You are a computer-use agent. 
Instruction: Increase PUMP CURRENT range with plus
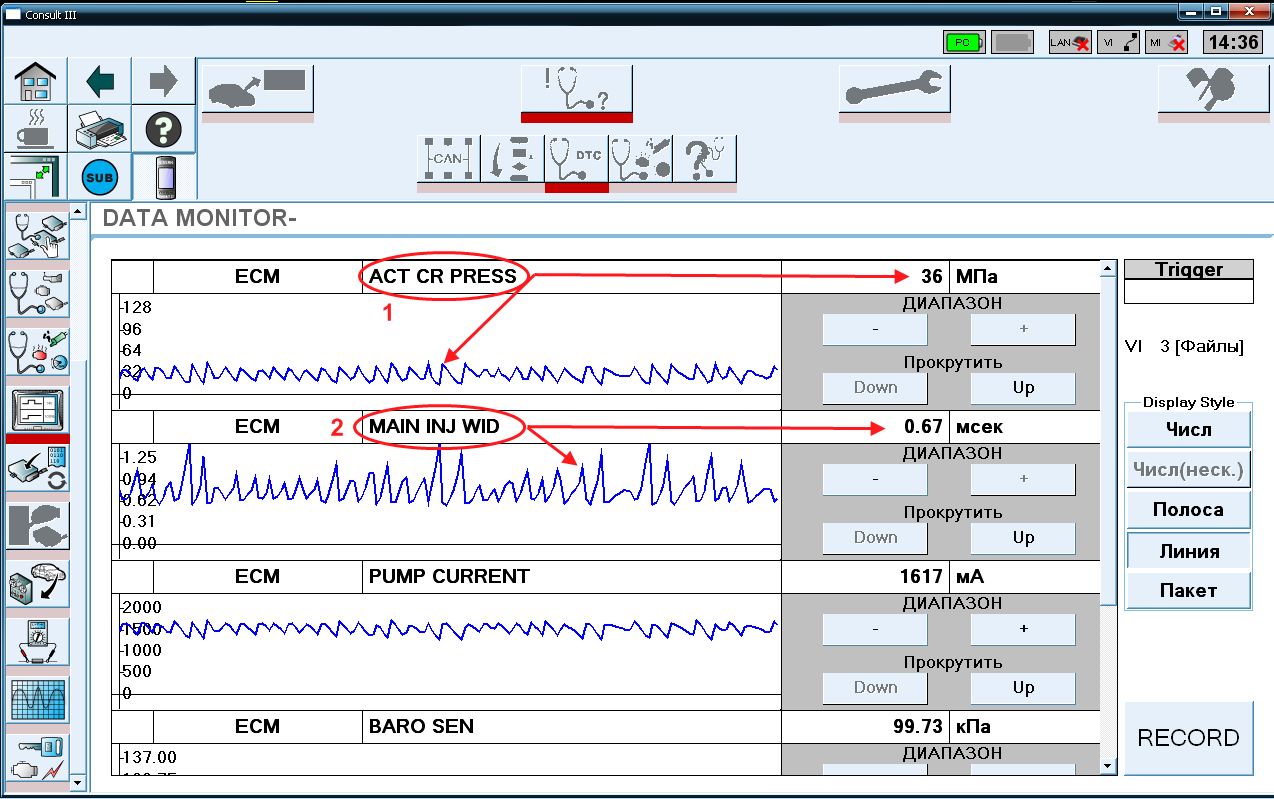point(1023,629)
